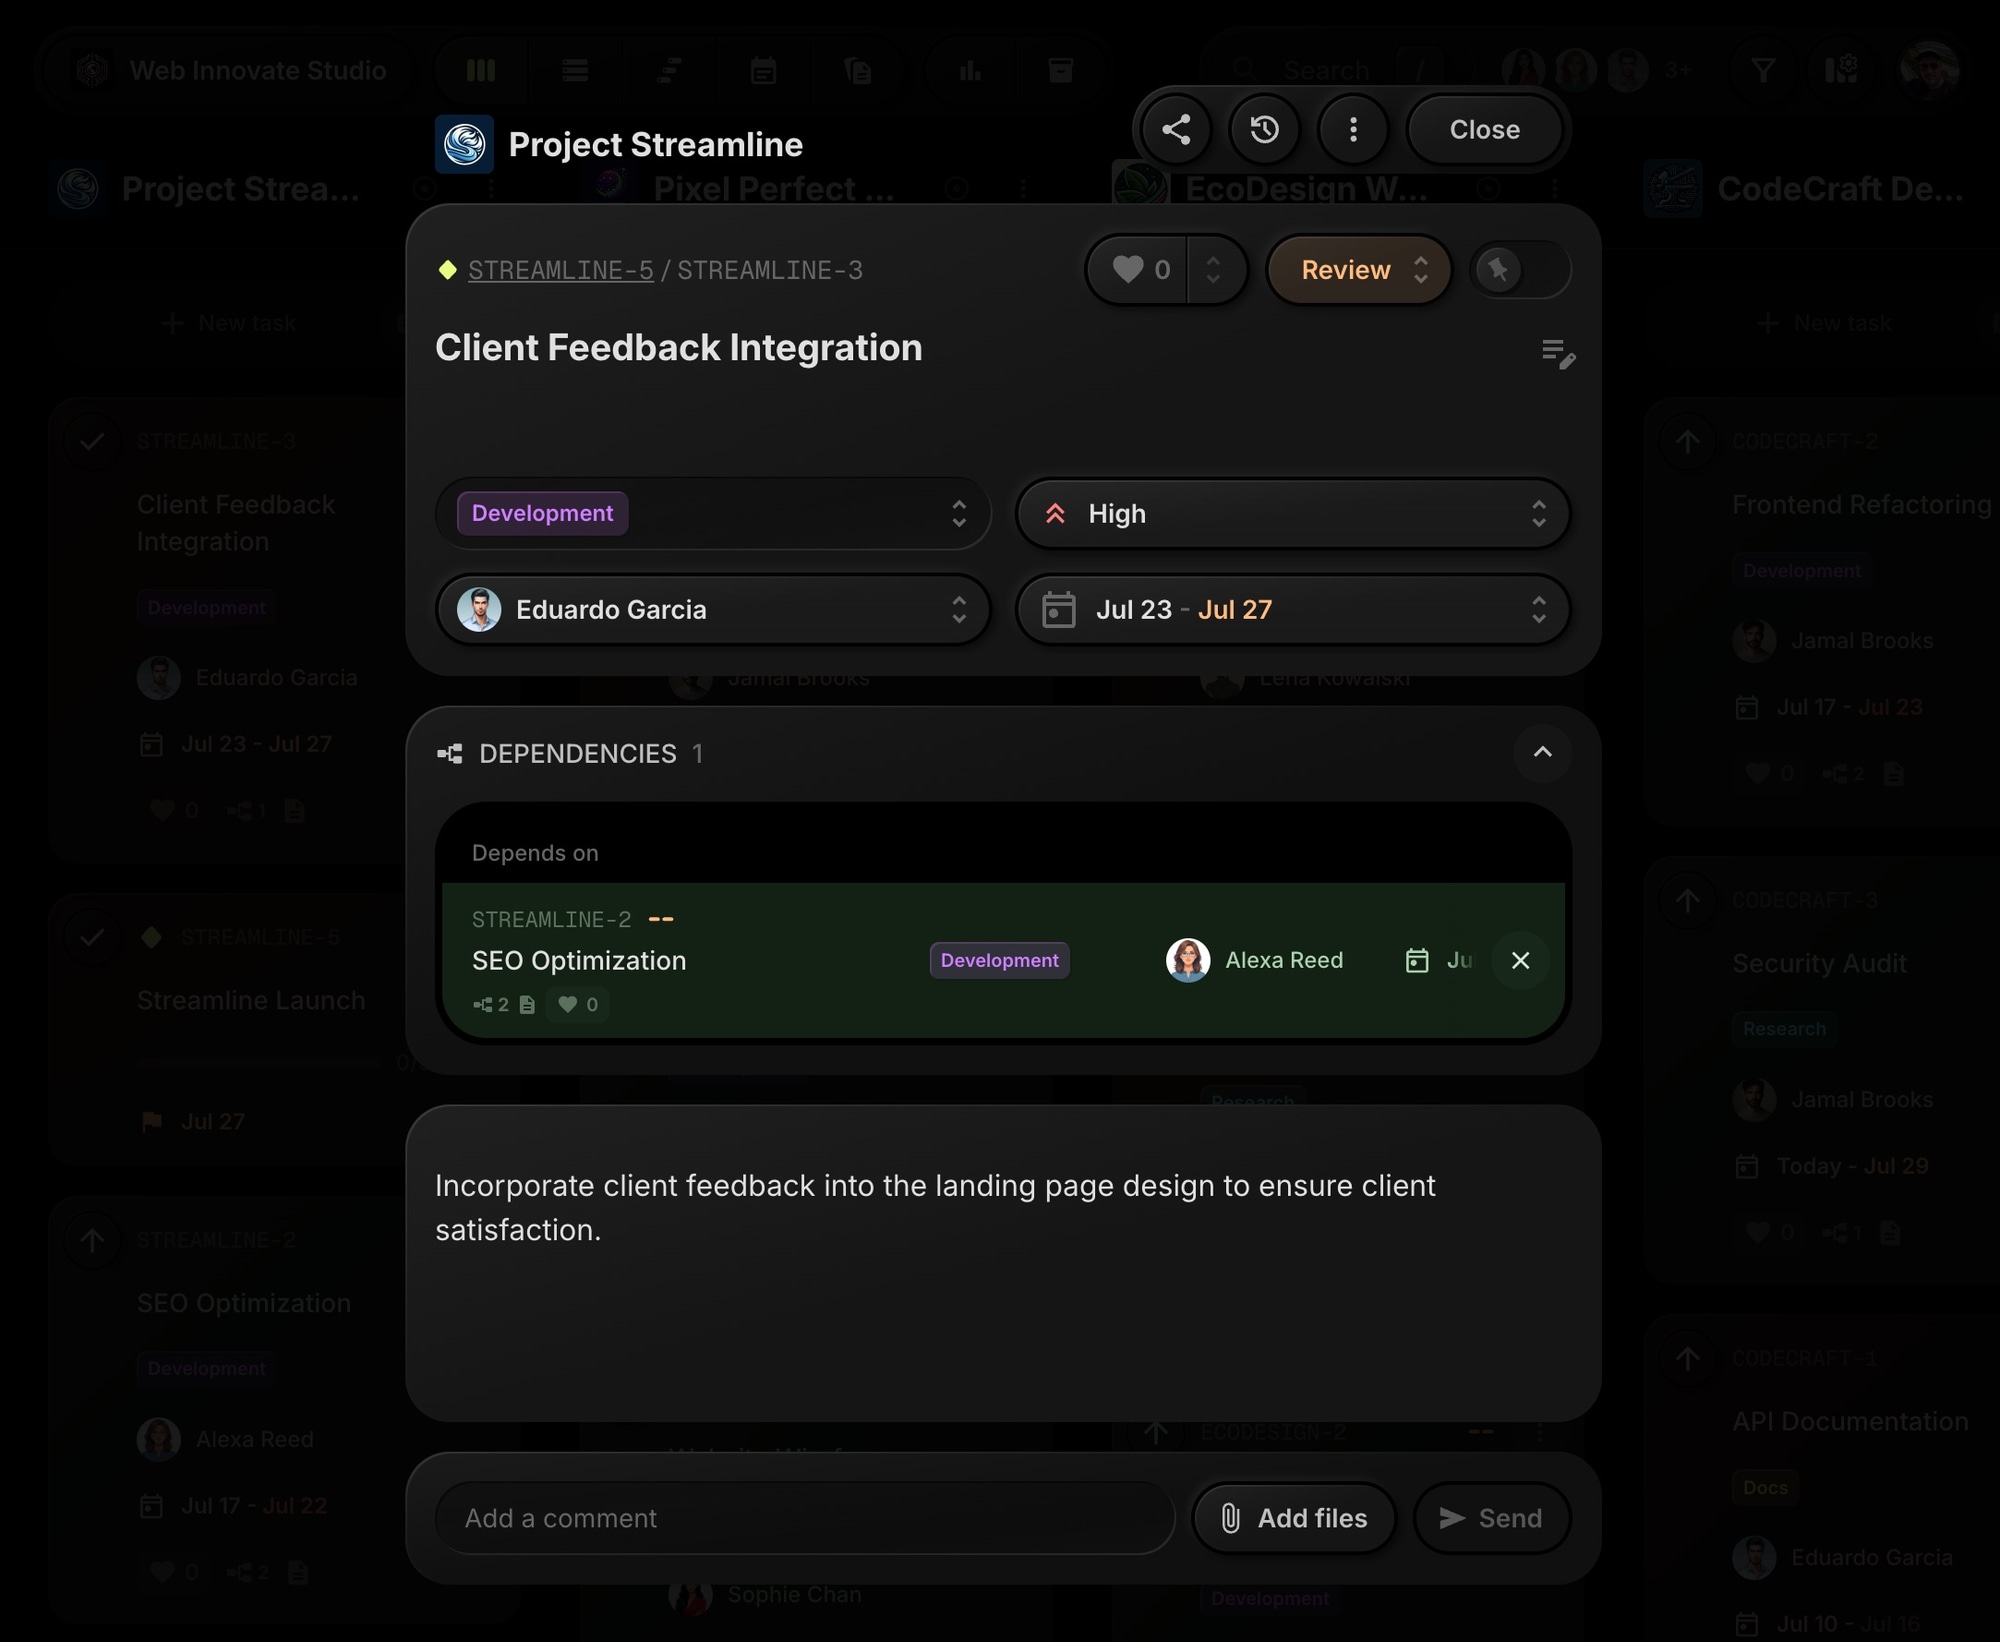Image resolution: width=2000 pixels, height=1642 pixels.
Task: Toggle check on background STREAMLINE-3 card
Action: click(x=92, y=441)
